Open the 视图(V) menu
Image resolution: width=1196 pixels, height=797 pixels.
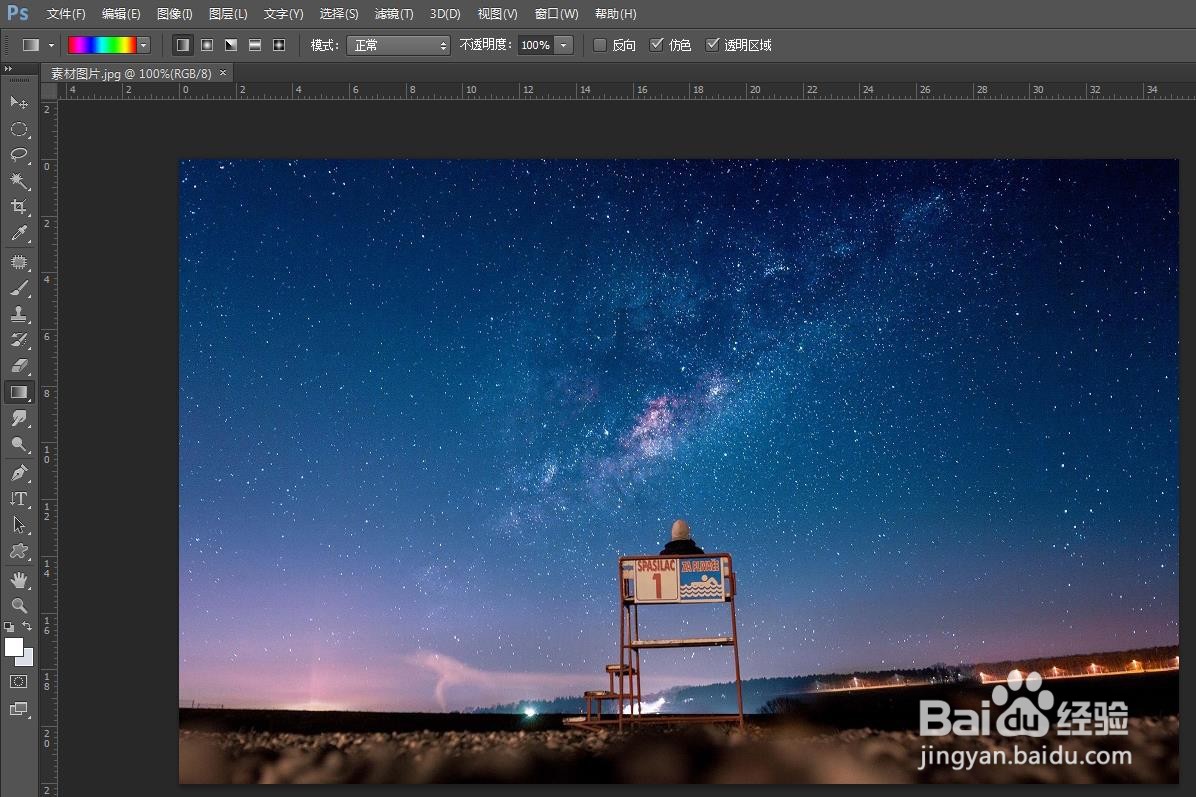[x=497, y=14]
